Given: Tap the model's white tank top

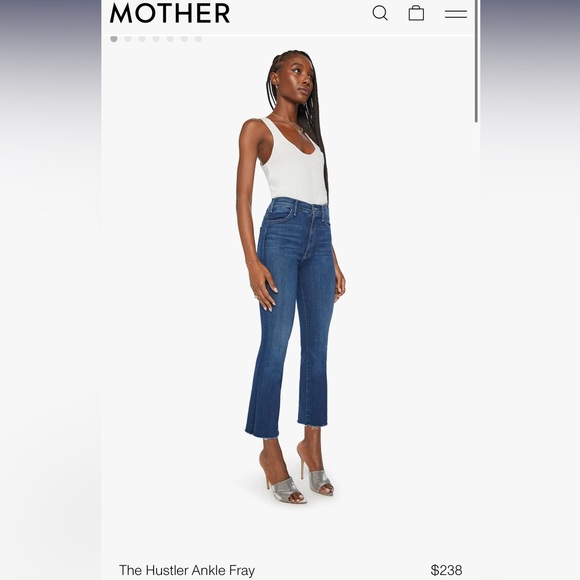Looking at the screenshot, I should (294, 163).
